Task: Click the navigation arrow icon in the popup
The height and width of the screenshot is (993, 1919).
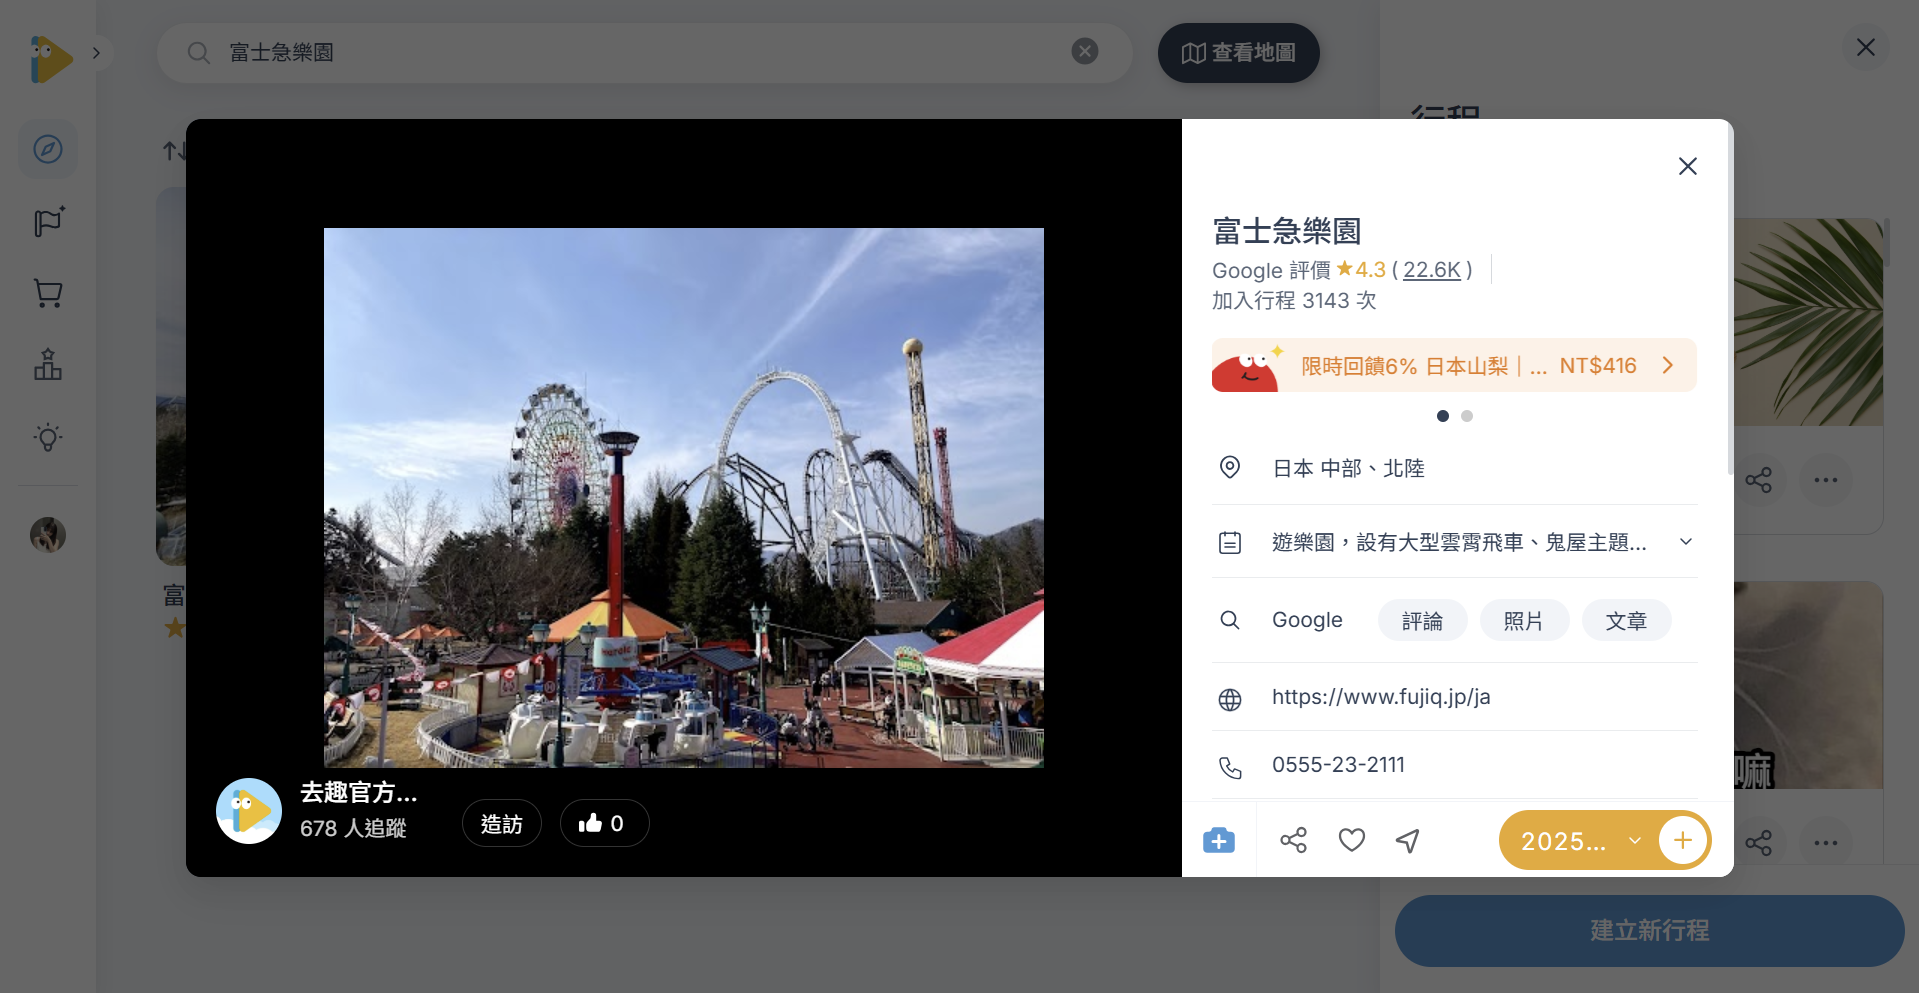Action: 1408,840
